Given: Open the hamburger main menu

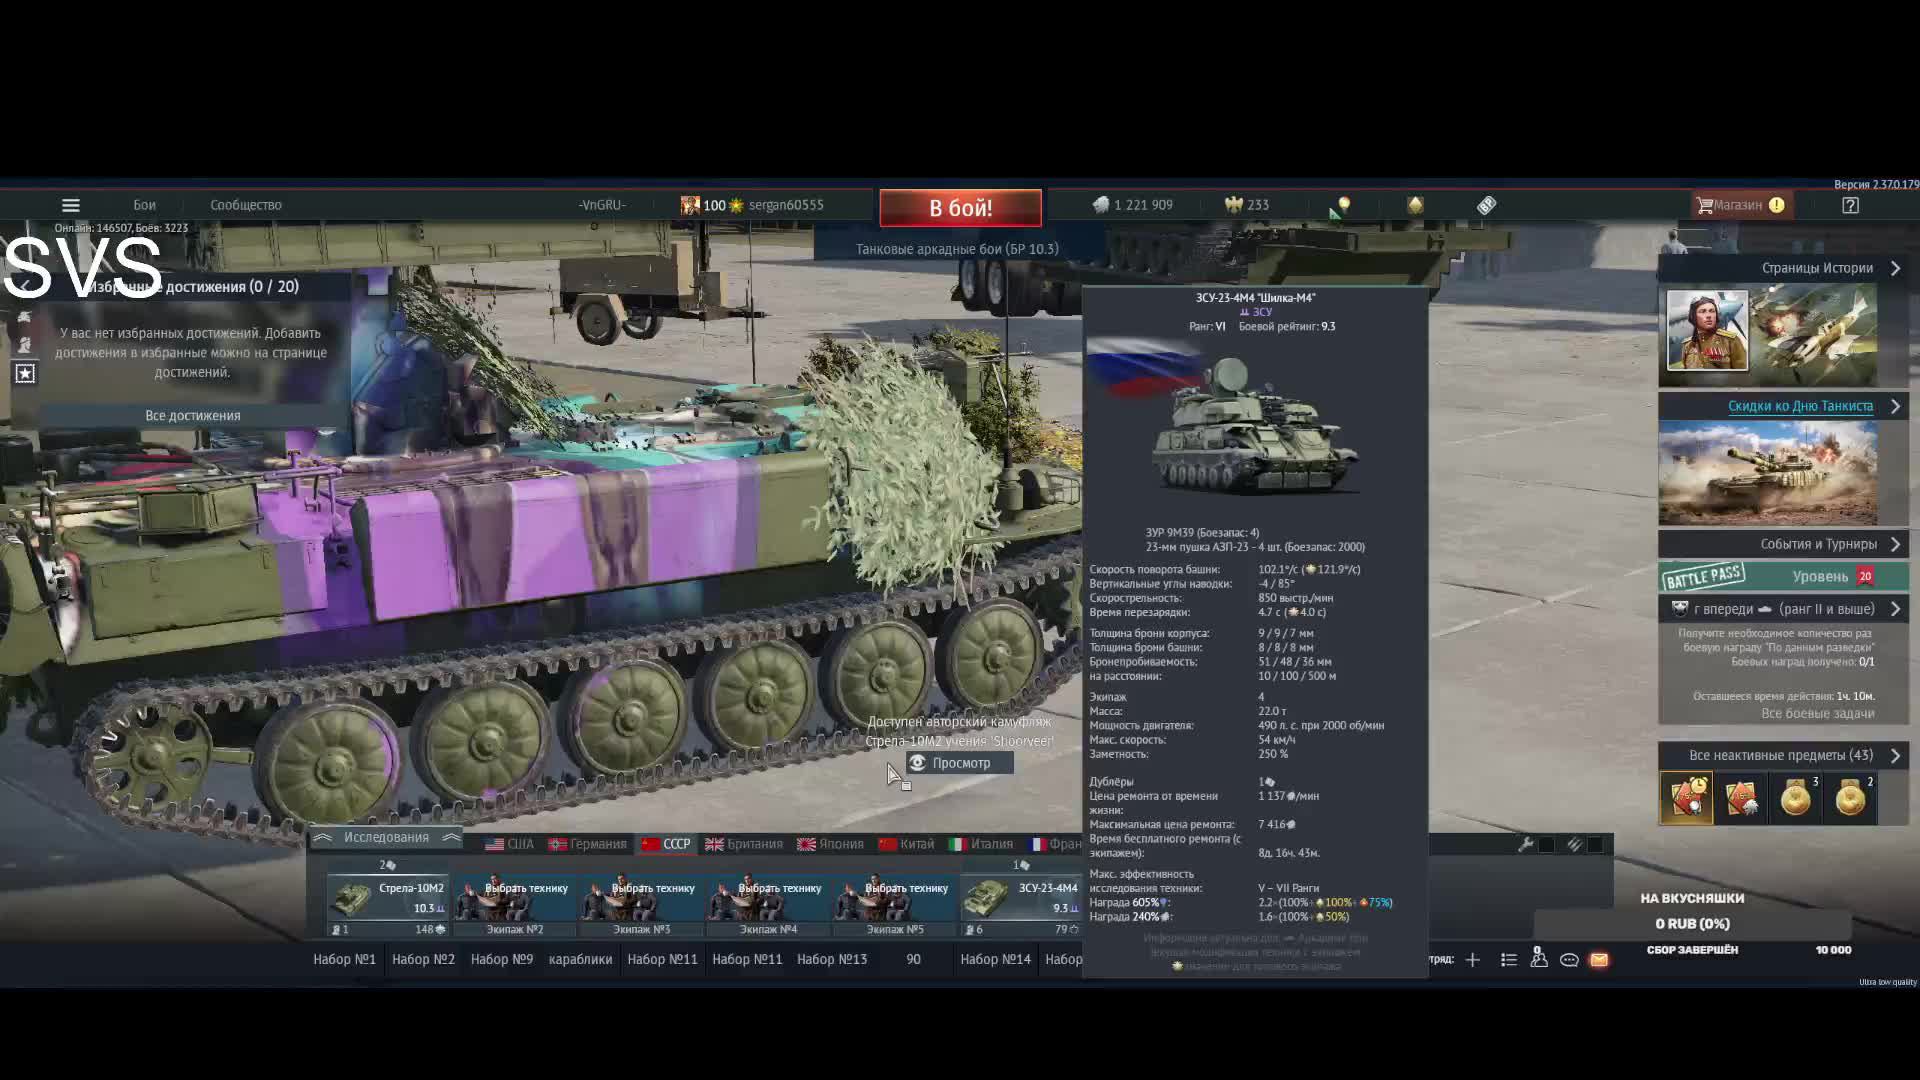Looking at the screenshot, I should [x=70, y=205].
